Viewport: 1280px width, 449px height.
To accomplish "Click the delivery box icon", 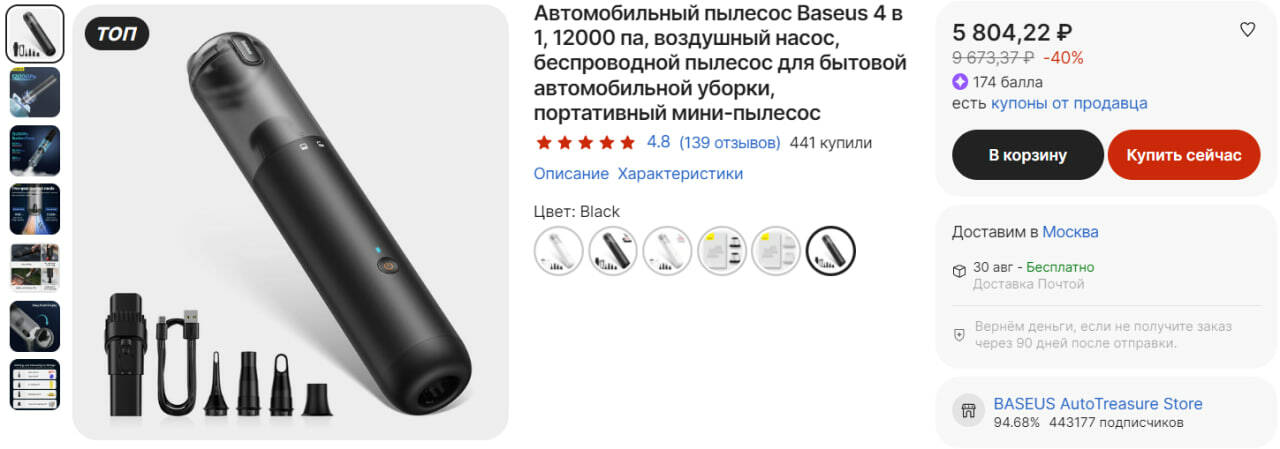I will pyautogui.click(x=959, y=270).
